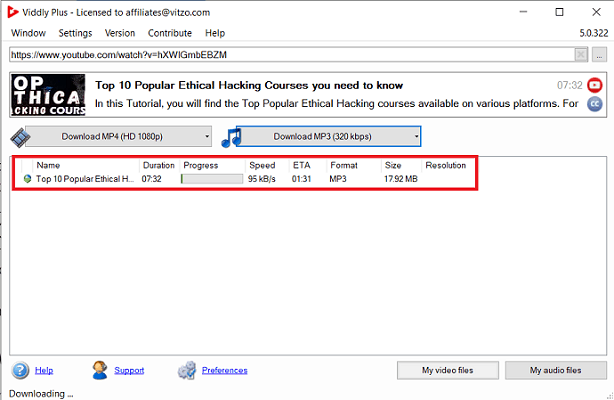Click the gears Preferences icon

(x=187, y=370)
